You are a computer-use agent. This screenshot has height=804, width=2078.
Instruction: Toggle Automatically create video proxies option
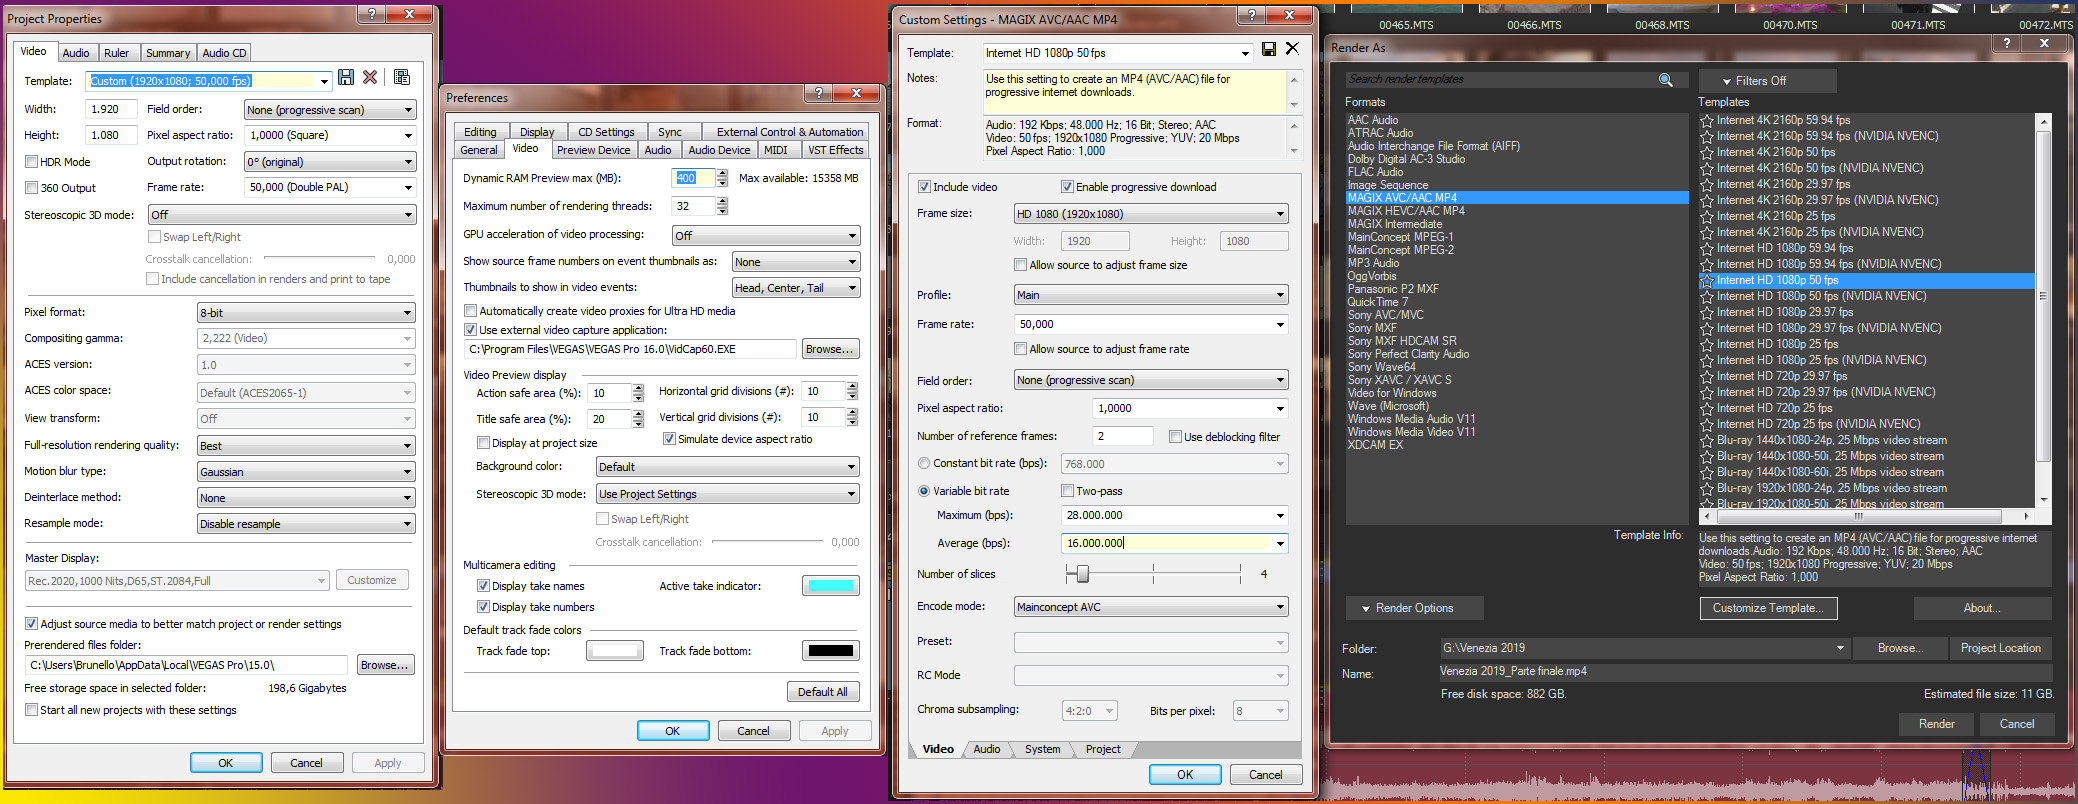pyautogui.click(x=470, y=311)
